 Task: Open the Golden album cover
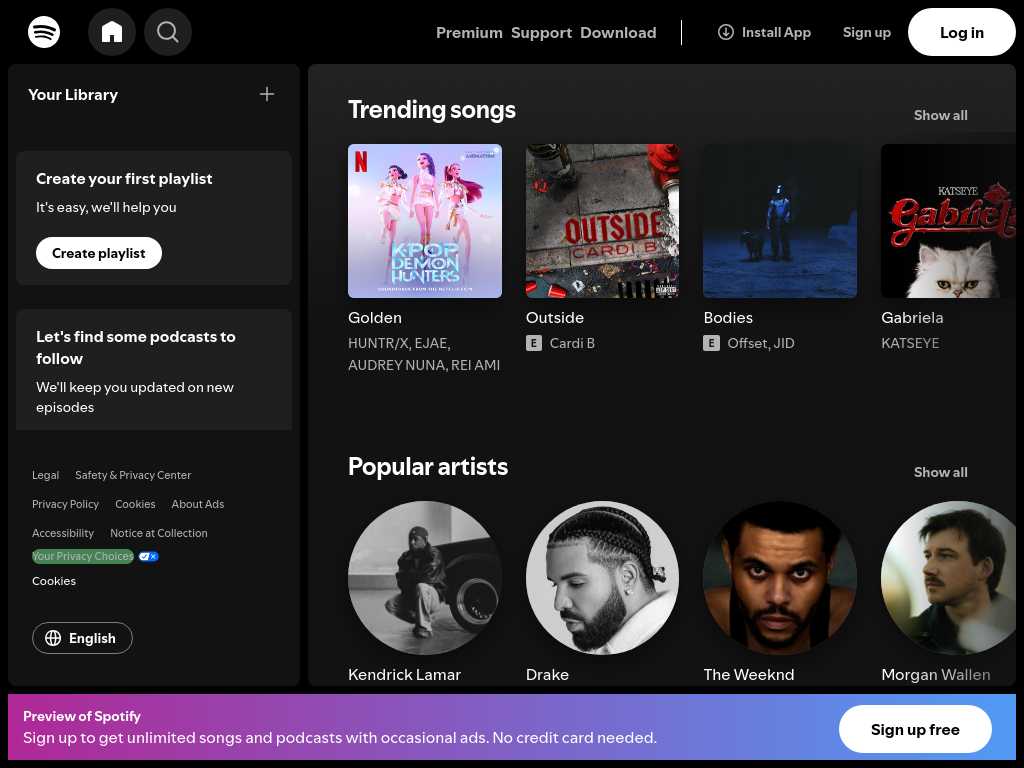coord(425,221)
